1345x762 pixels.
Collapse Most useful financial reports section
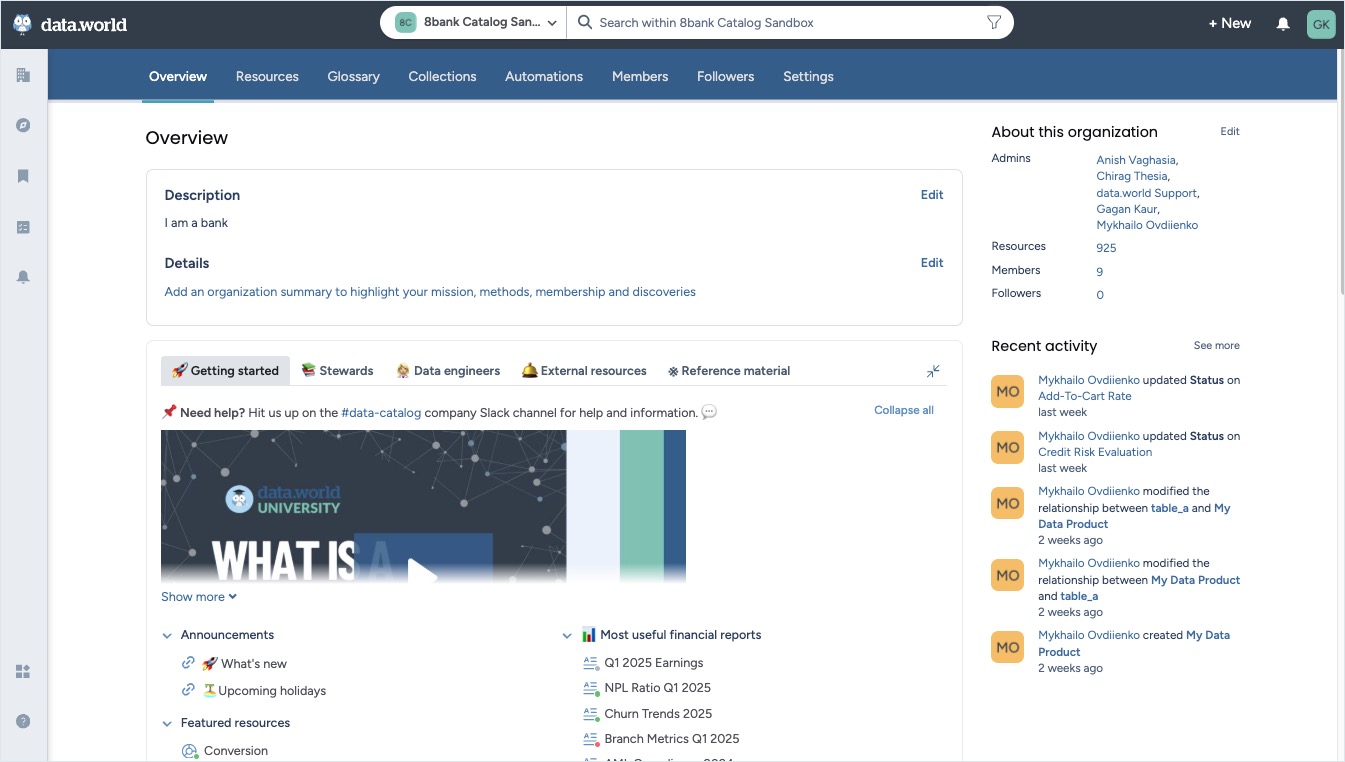(x=567, y=635)
